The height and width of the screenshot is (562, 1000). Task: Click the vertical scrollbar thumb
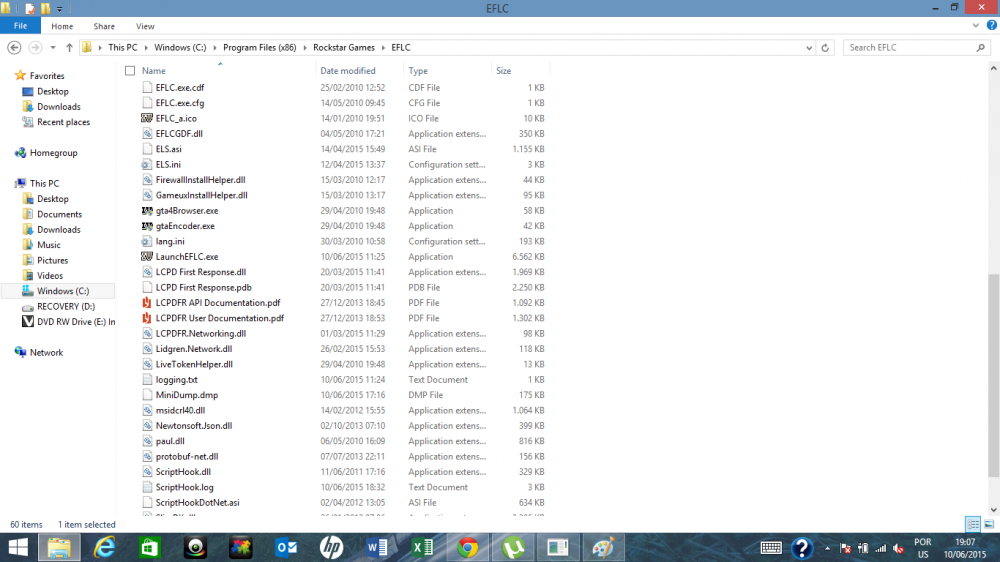click(994, 375)
